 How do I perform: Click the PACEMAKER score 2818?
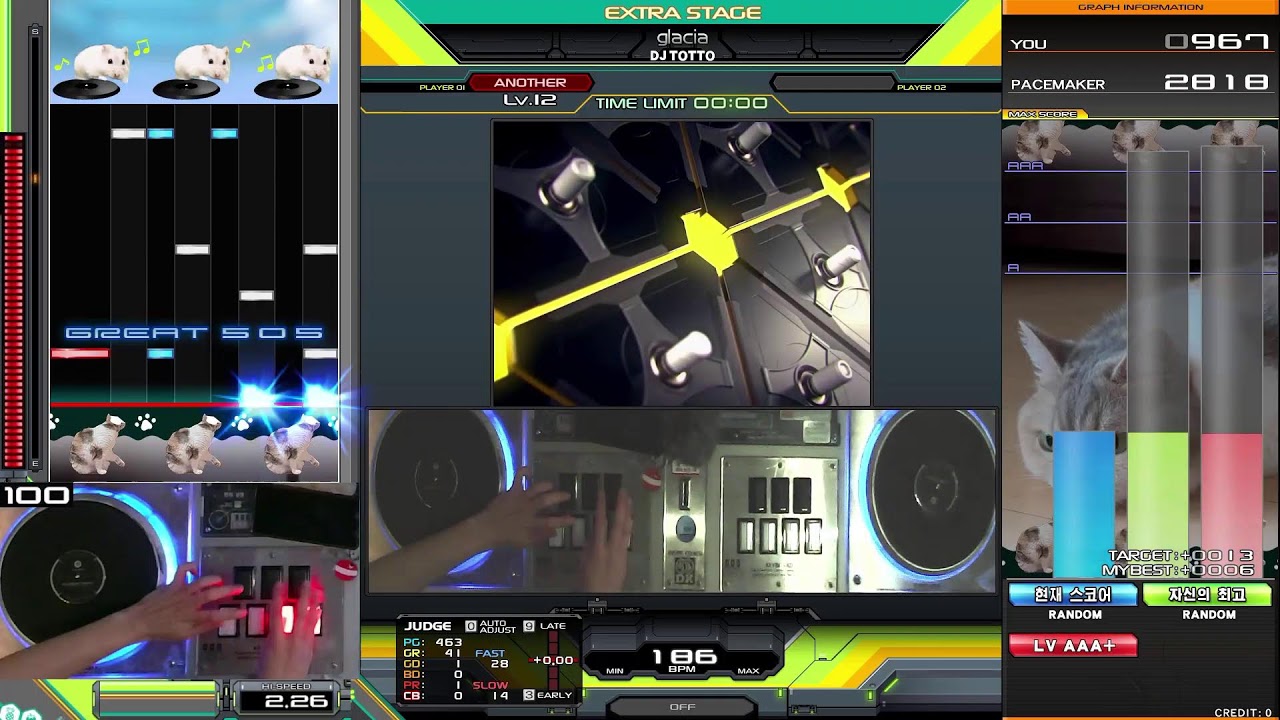point(1218,83)
